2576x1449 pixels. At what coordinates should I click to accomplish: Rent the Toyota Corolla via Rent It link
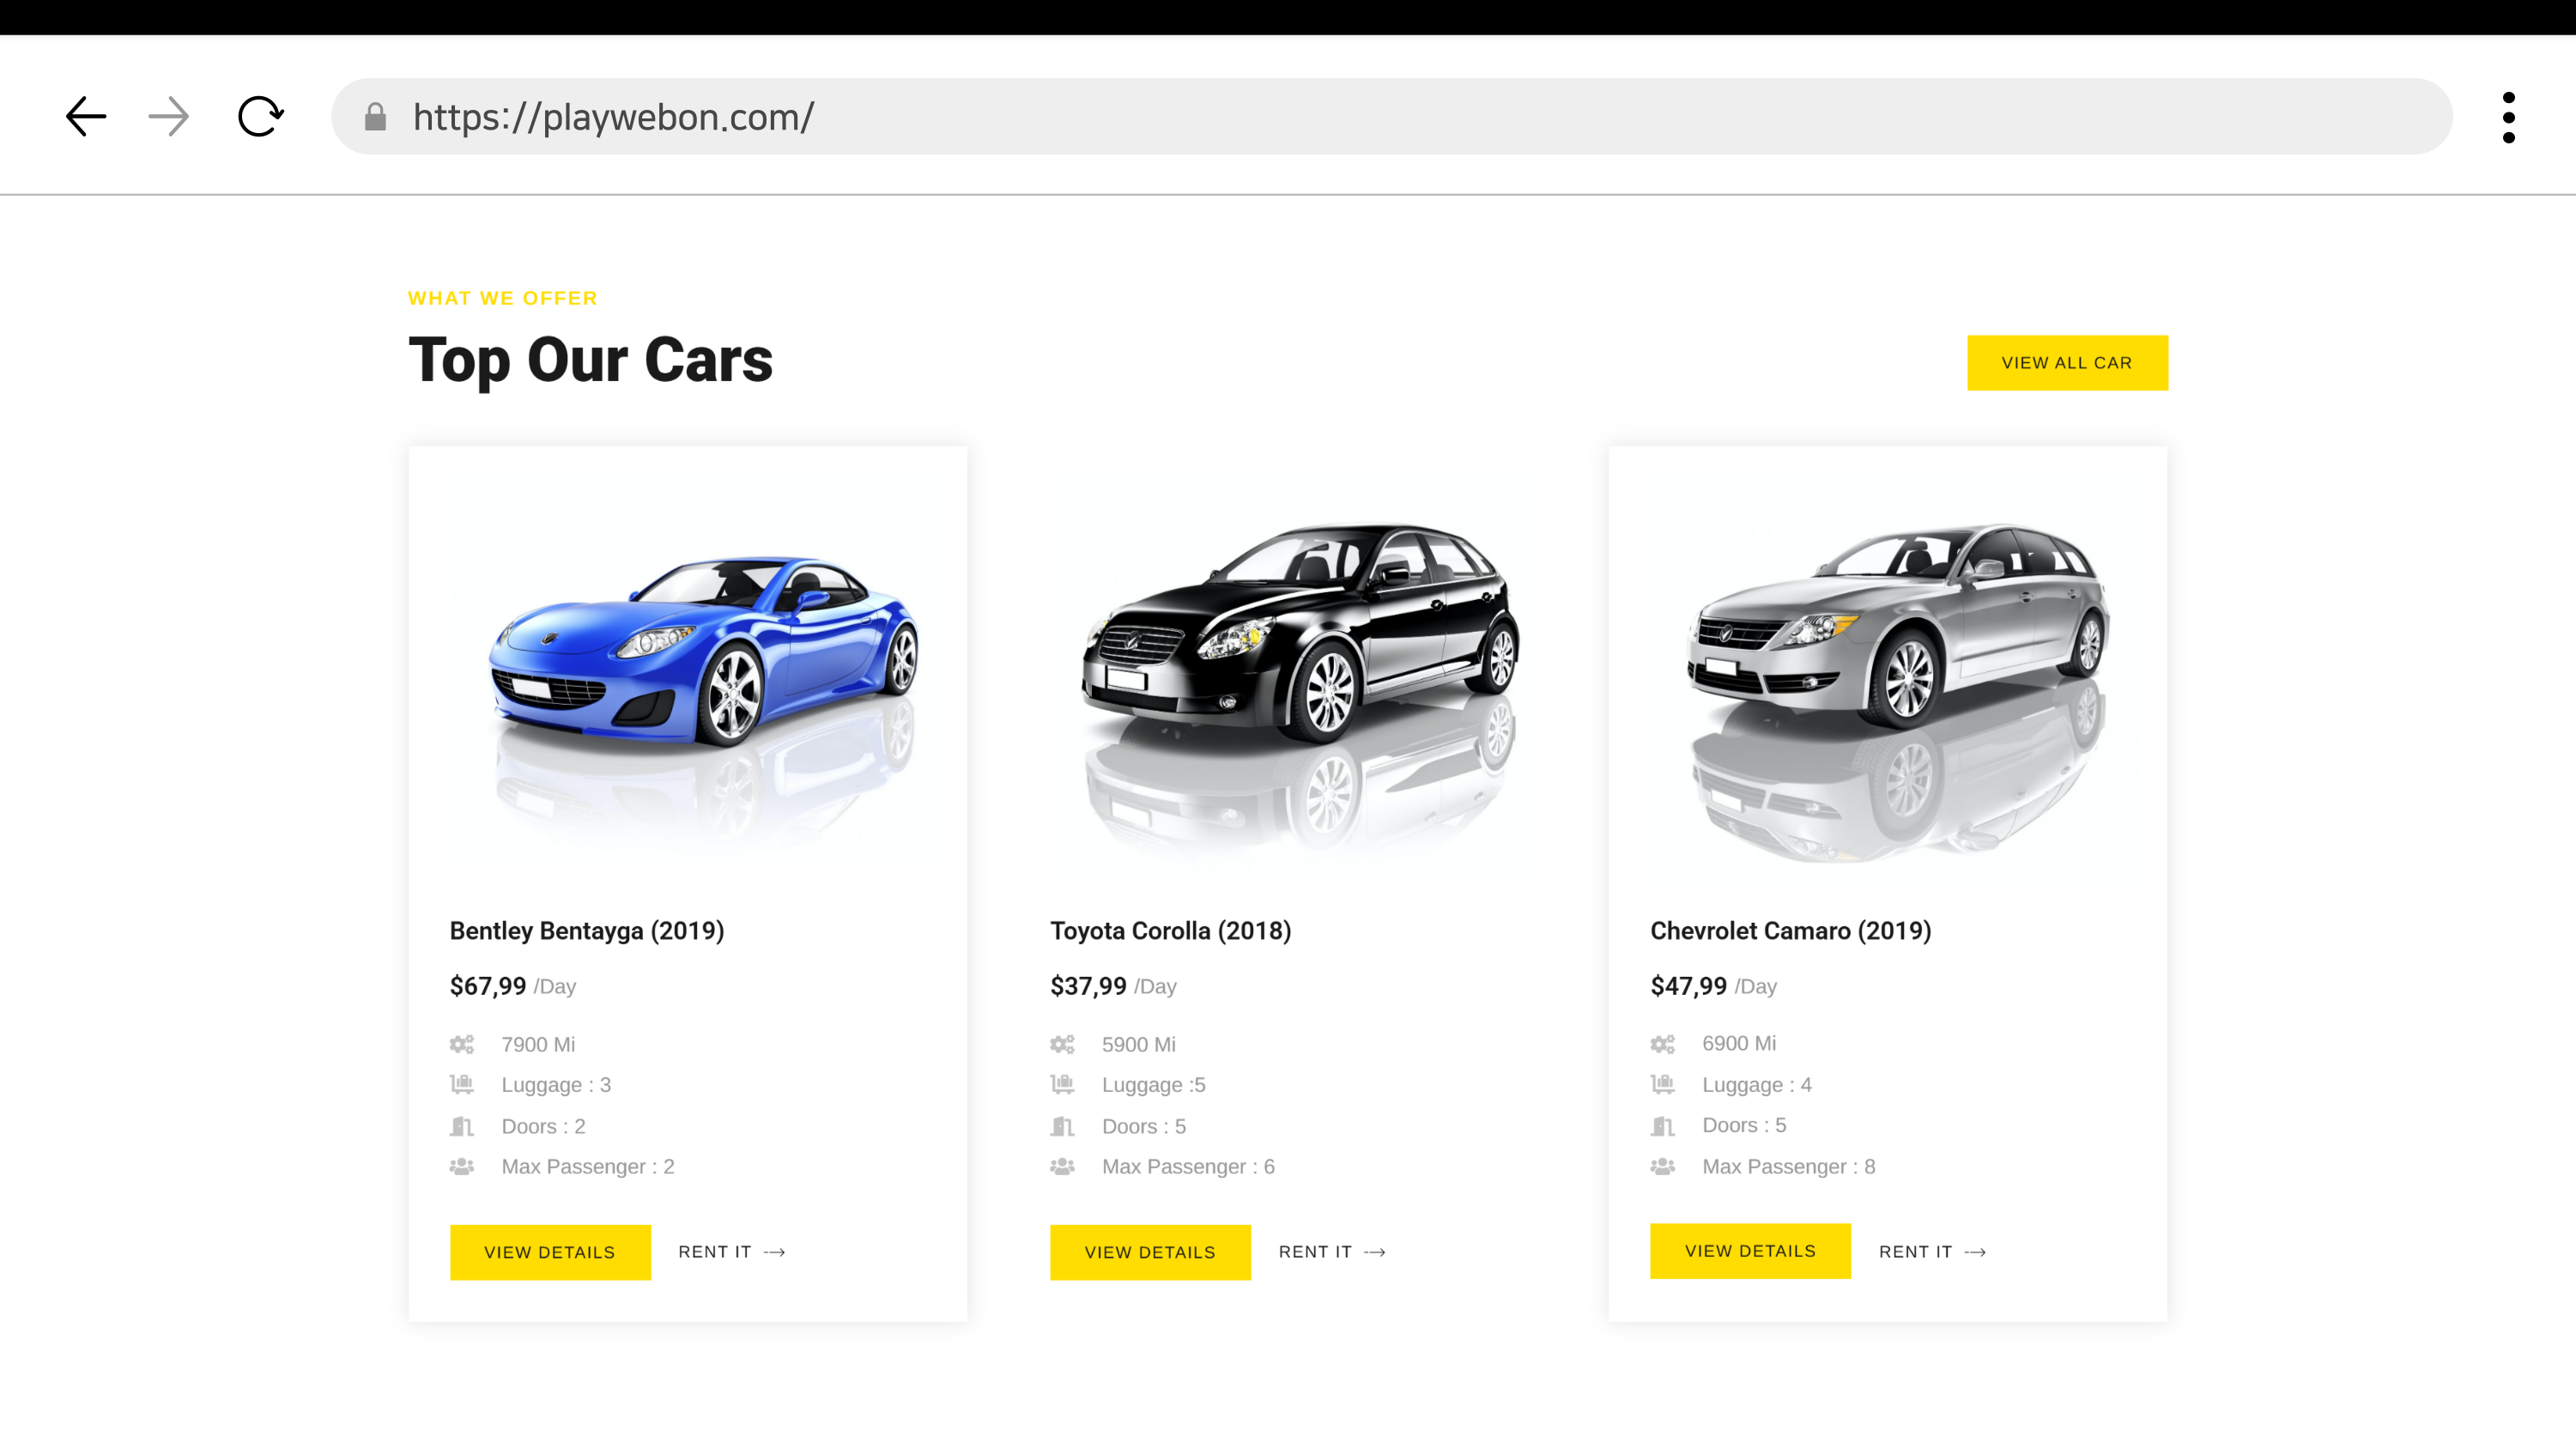click(1331, 1252)
